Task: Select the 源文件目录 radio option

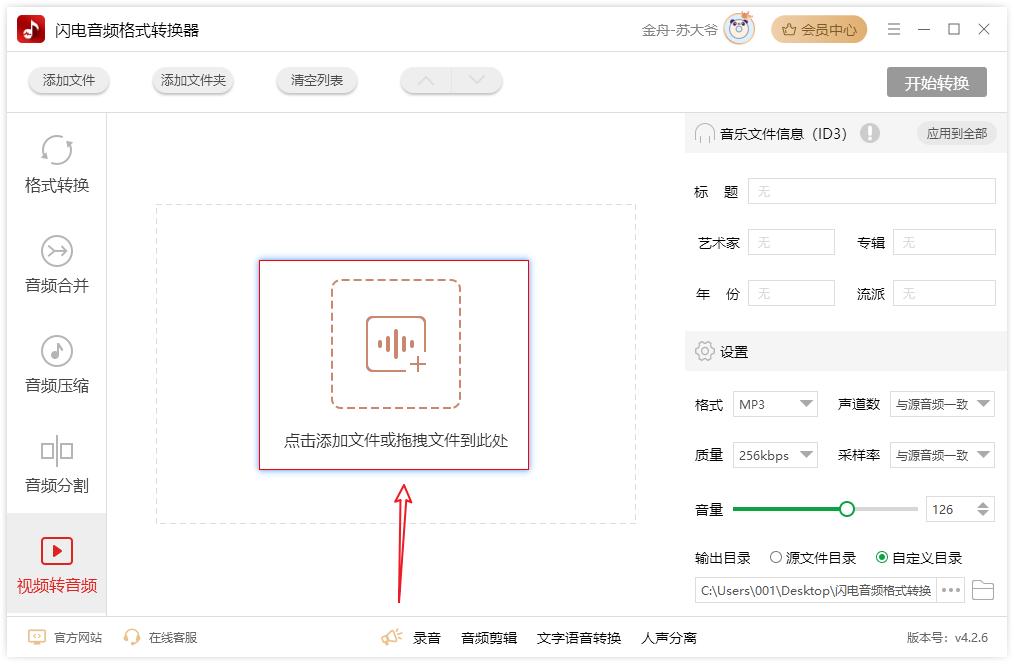Action: point(776,558)
